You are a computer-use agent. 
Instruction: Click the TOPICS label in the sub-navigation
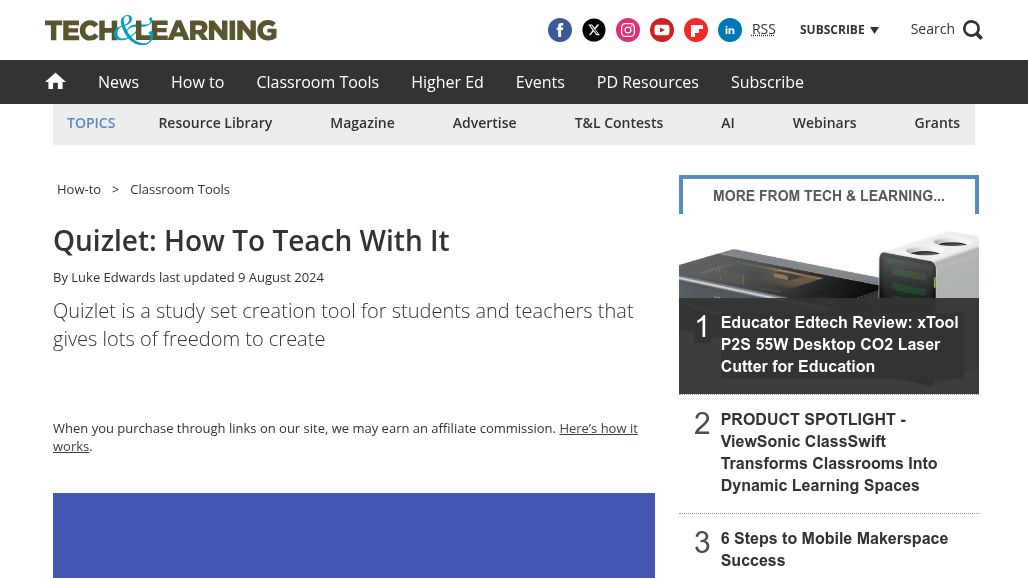(x=91, y=123)
